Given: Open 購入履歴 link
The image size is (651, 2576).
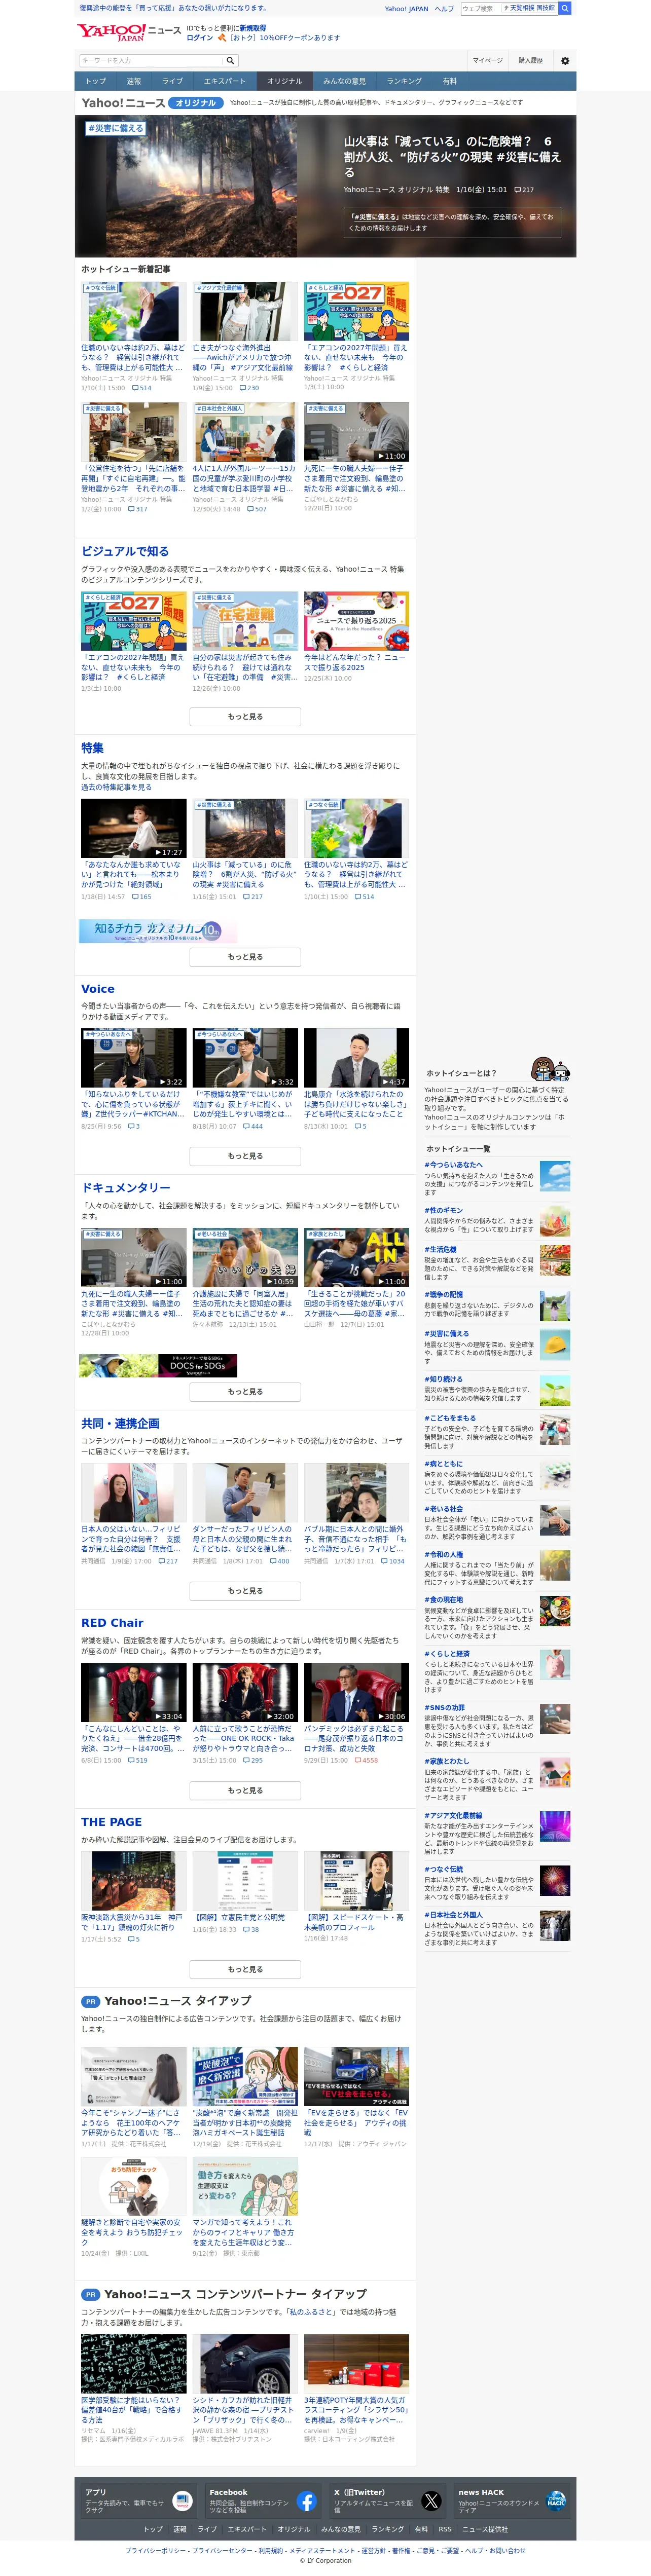Looking at the screenshot, I should click(x=531, y=60).
